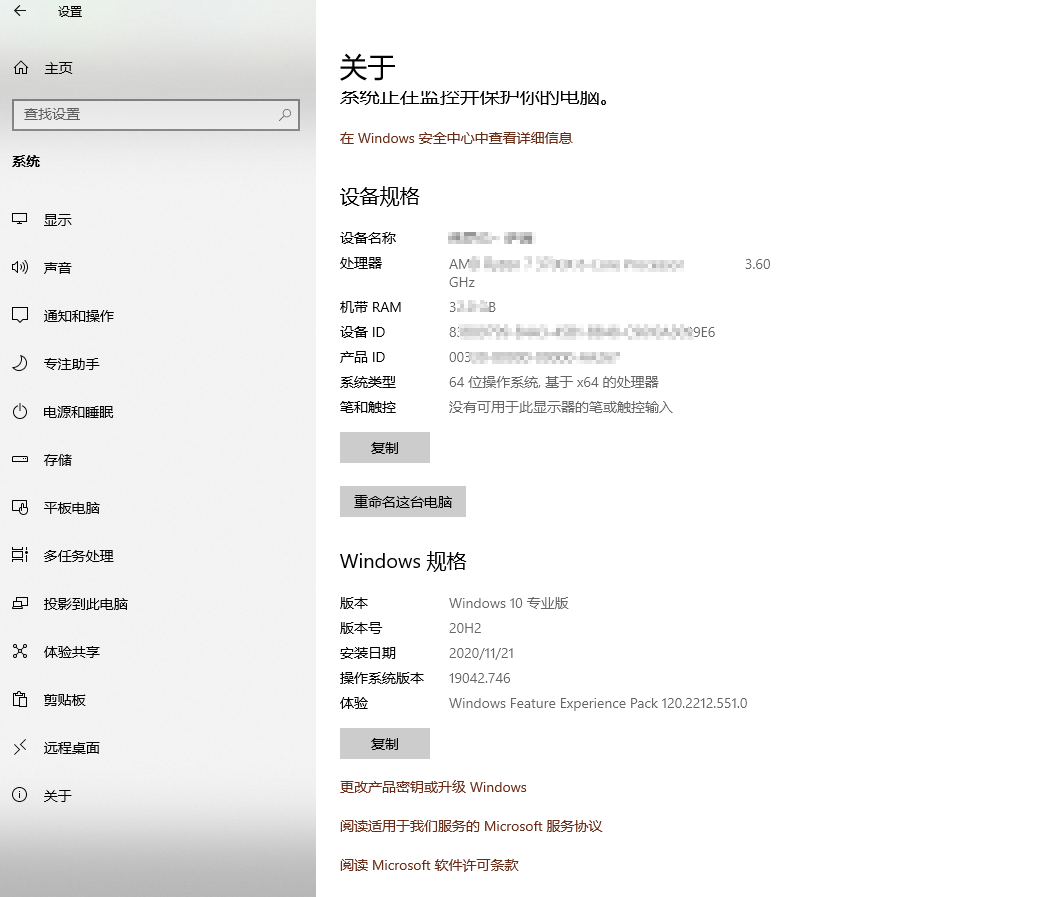This screenshot has height=897, width=1043.
Task: Open the 关于 settings page
Action: (x=158, y=795)
